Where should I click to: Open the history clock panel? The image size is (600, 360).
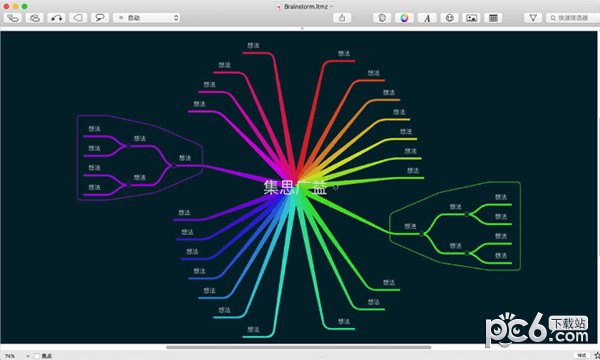382,18
